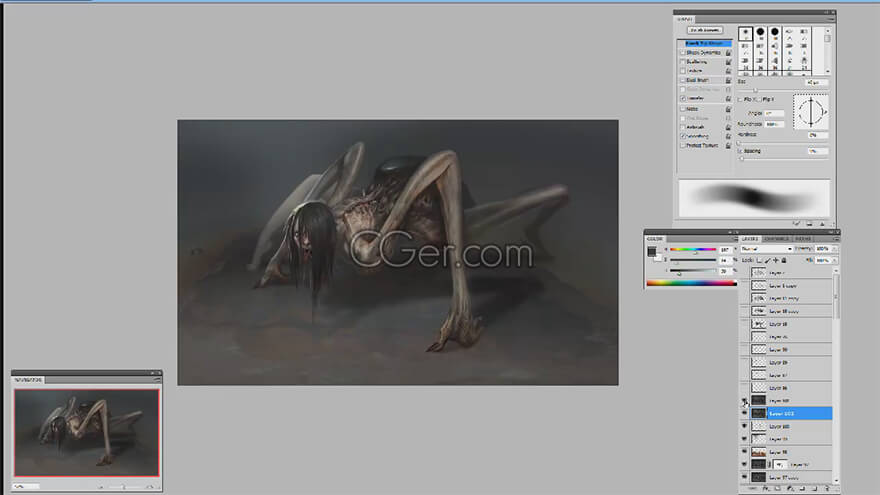
Task: Create a new group folder icon
Action: (x=803, y=489)
